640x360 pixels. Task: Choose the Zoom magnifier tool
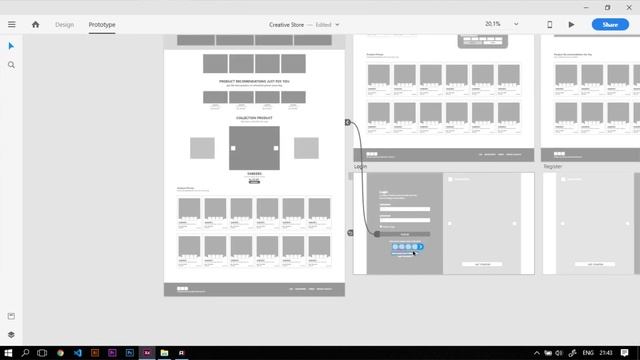[11, 65]
